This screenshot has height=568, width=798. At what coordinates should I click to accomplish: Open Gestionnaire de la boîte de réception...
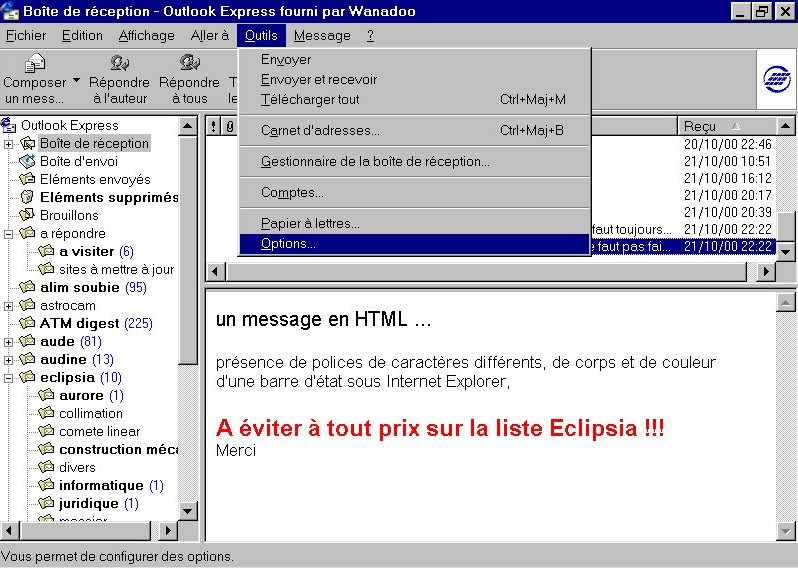click(414, 161)
